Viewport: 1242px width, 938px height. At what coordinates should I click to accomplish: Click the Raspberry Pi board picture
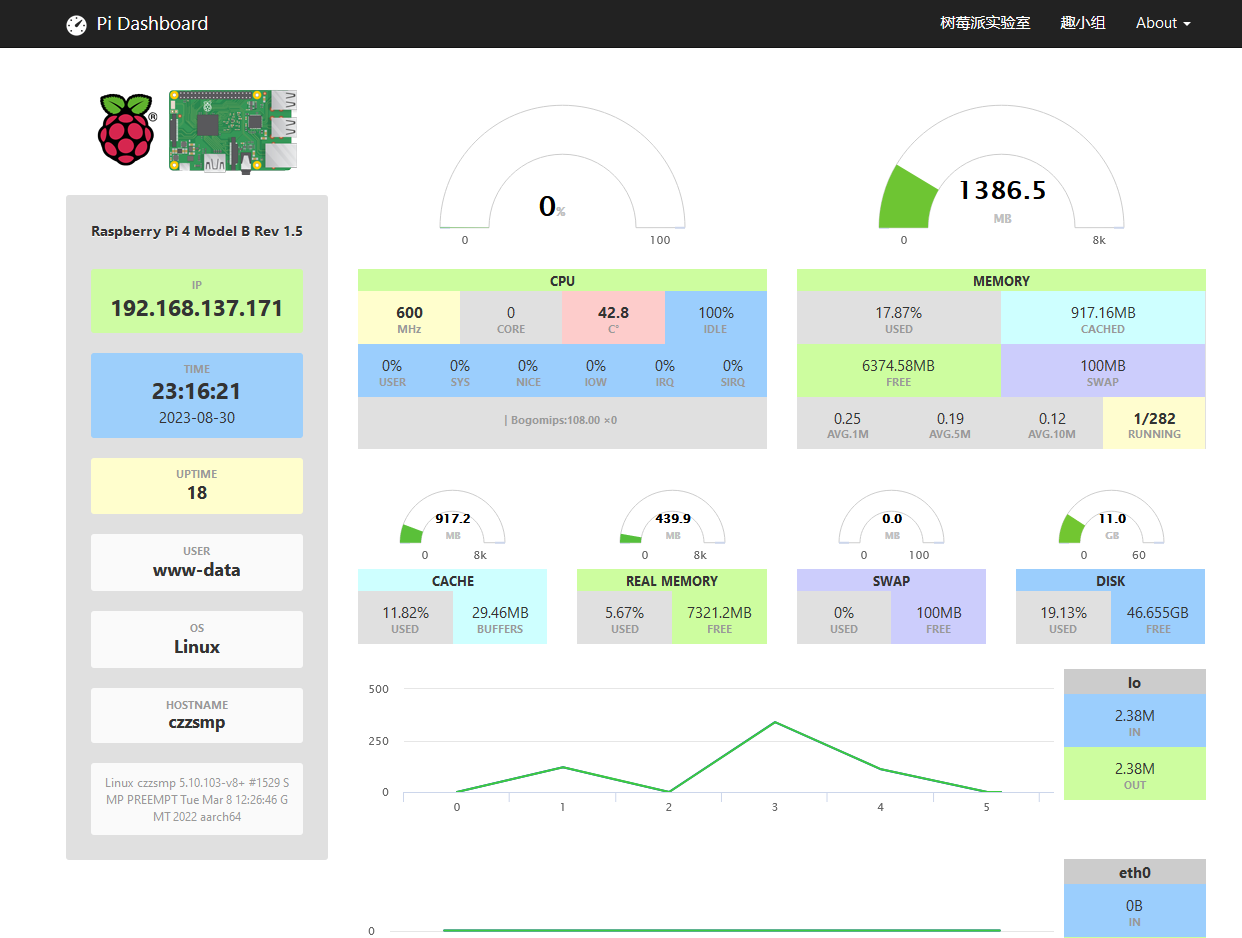tap(233, 131)
